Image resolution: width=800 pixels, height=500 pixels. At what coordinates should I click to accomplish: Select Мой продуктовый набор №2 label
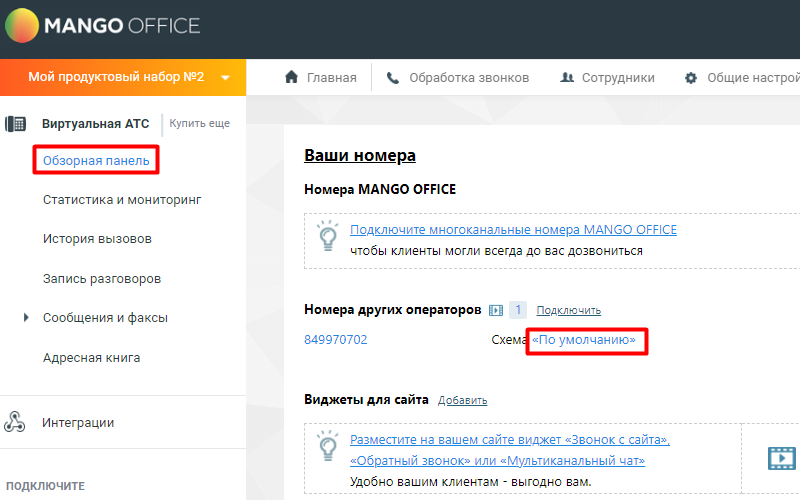[x=116, y=77]
